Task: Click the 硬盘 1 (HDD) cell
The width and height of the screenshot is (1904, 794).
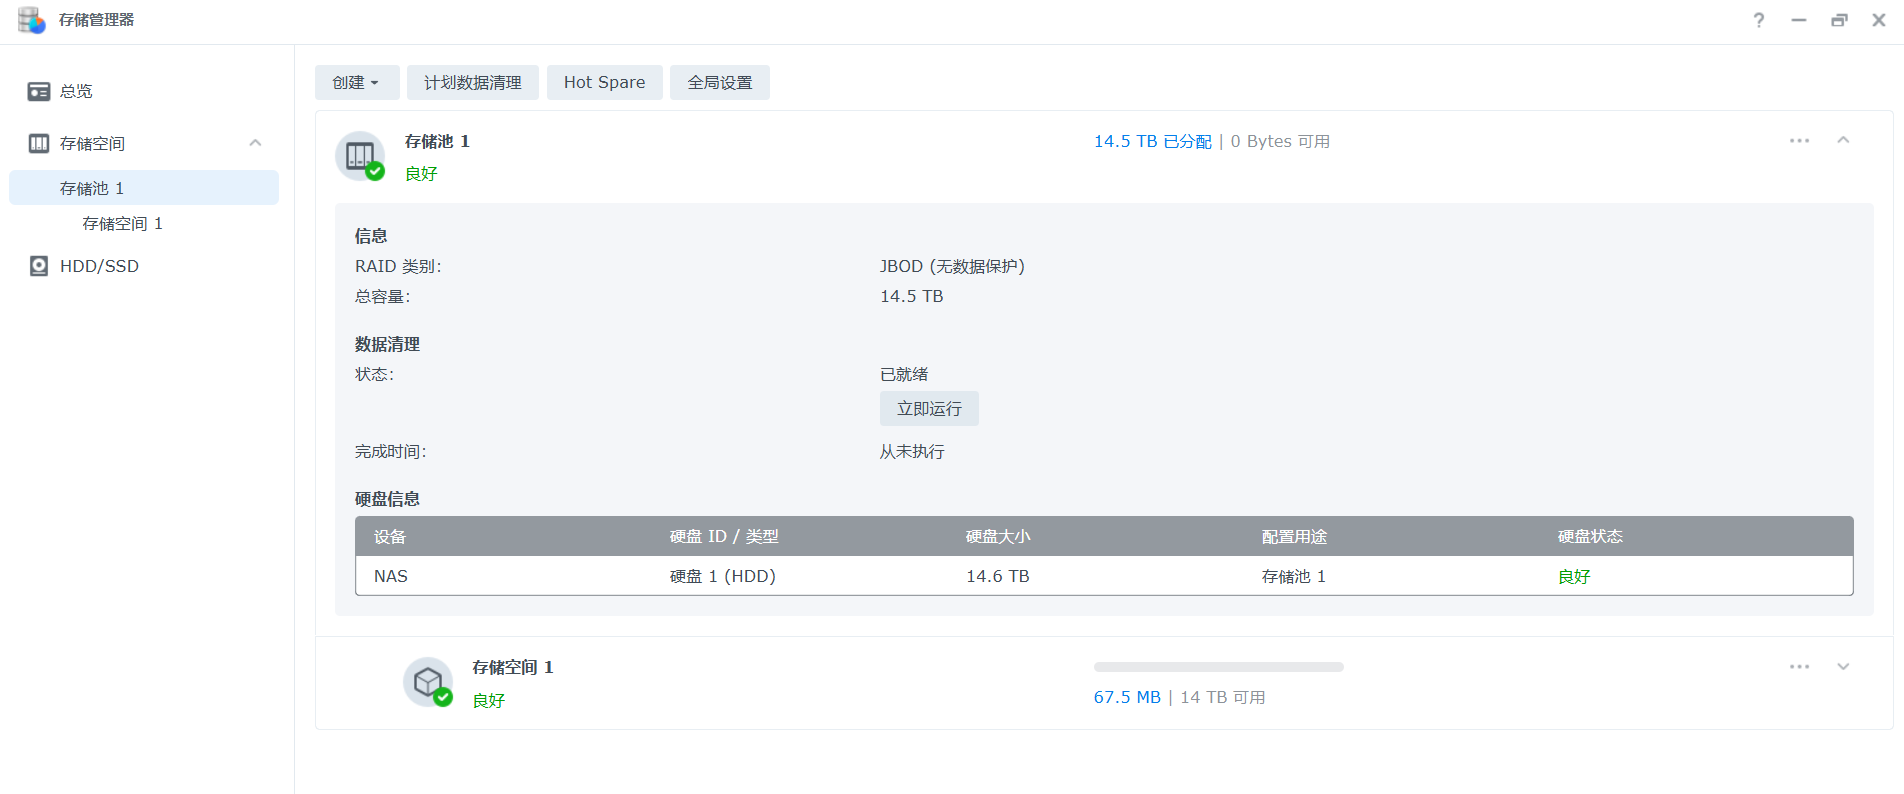Action: (x=723, y=576)
